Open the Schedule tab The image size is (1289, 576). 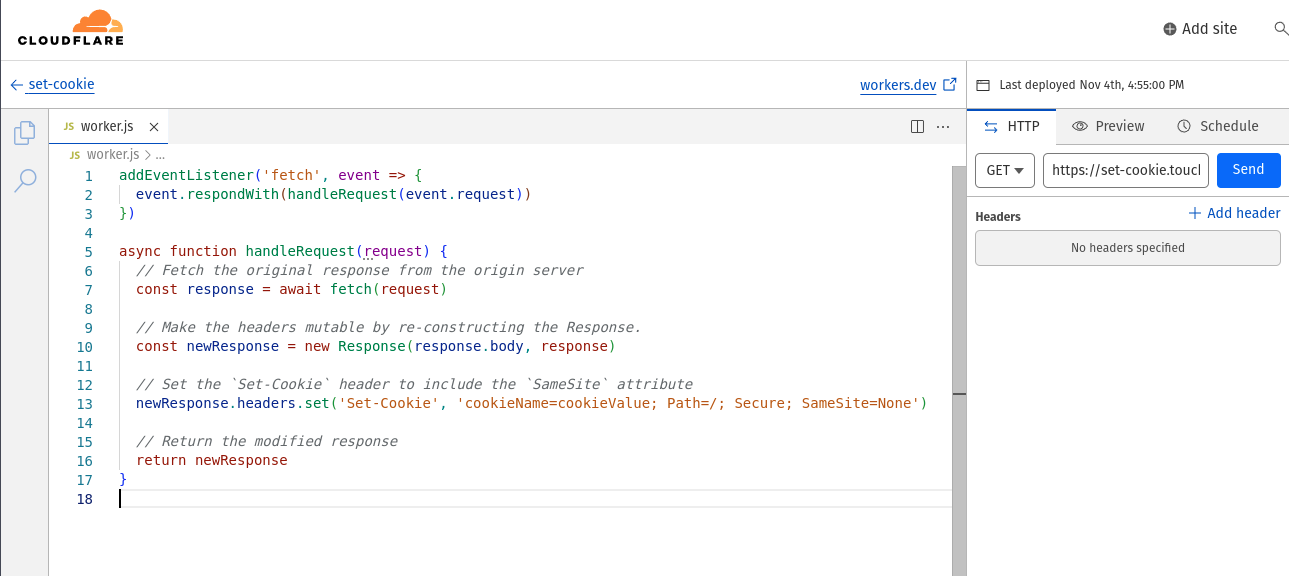(1218, 126)
